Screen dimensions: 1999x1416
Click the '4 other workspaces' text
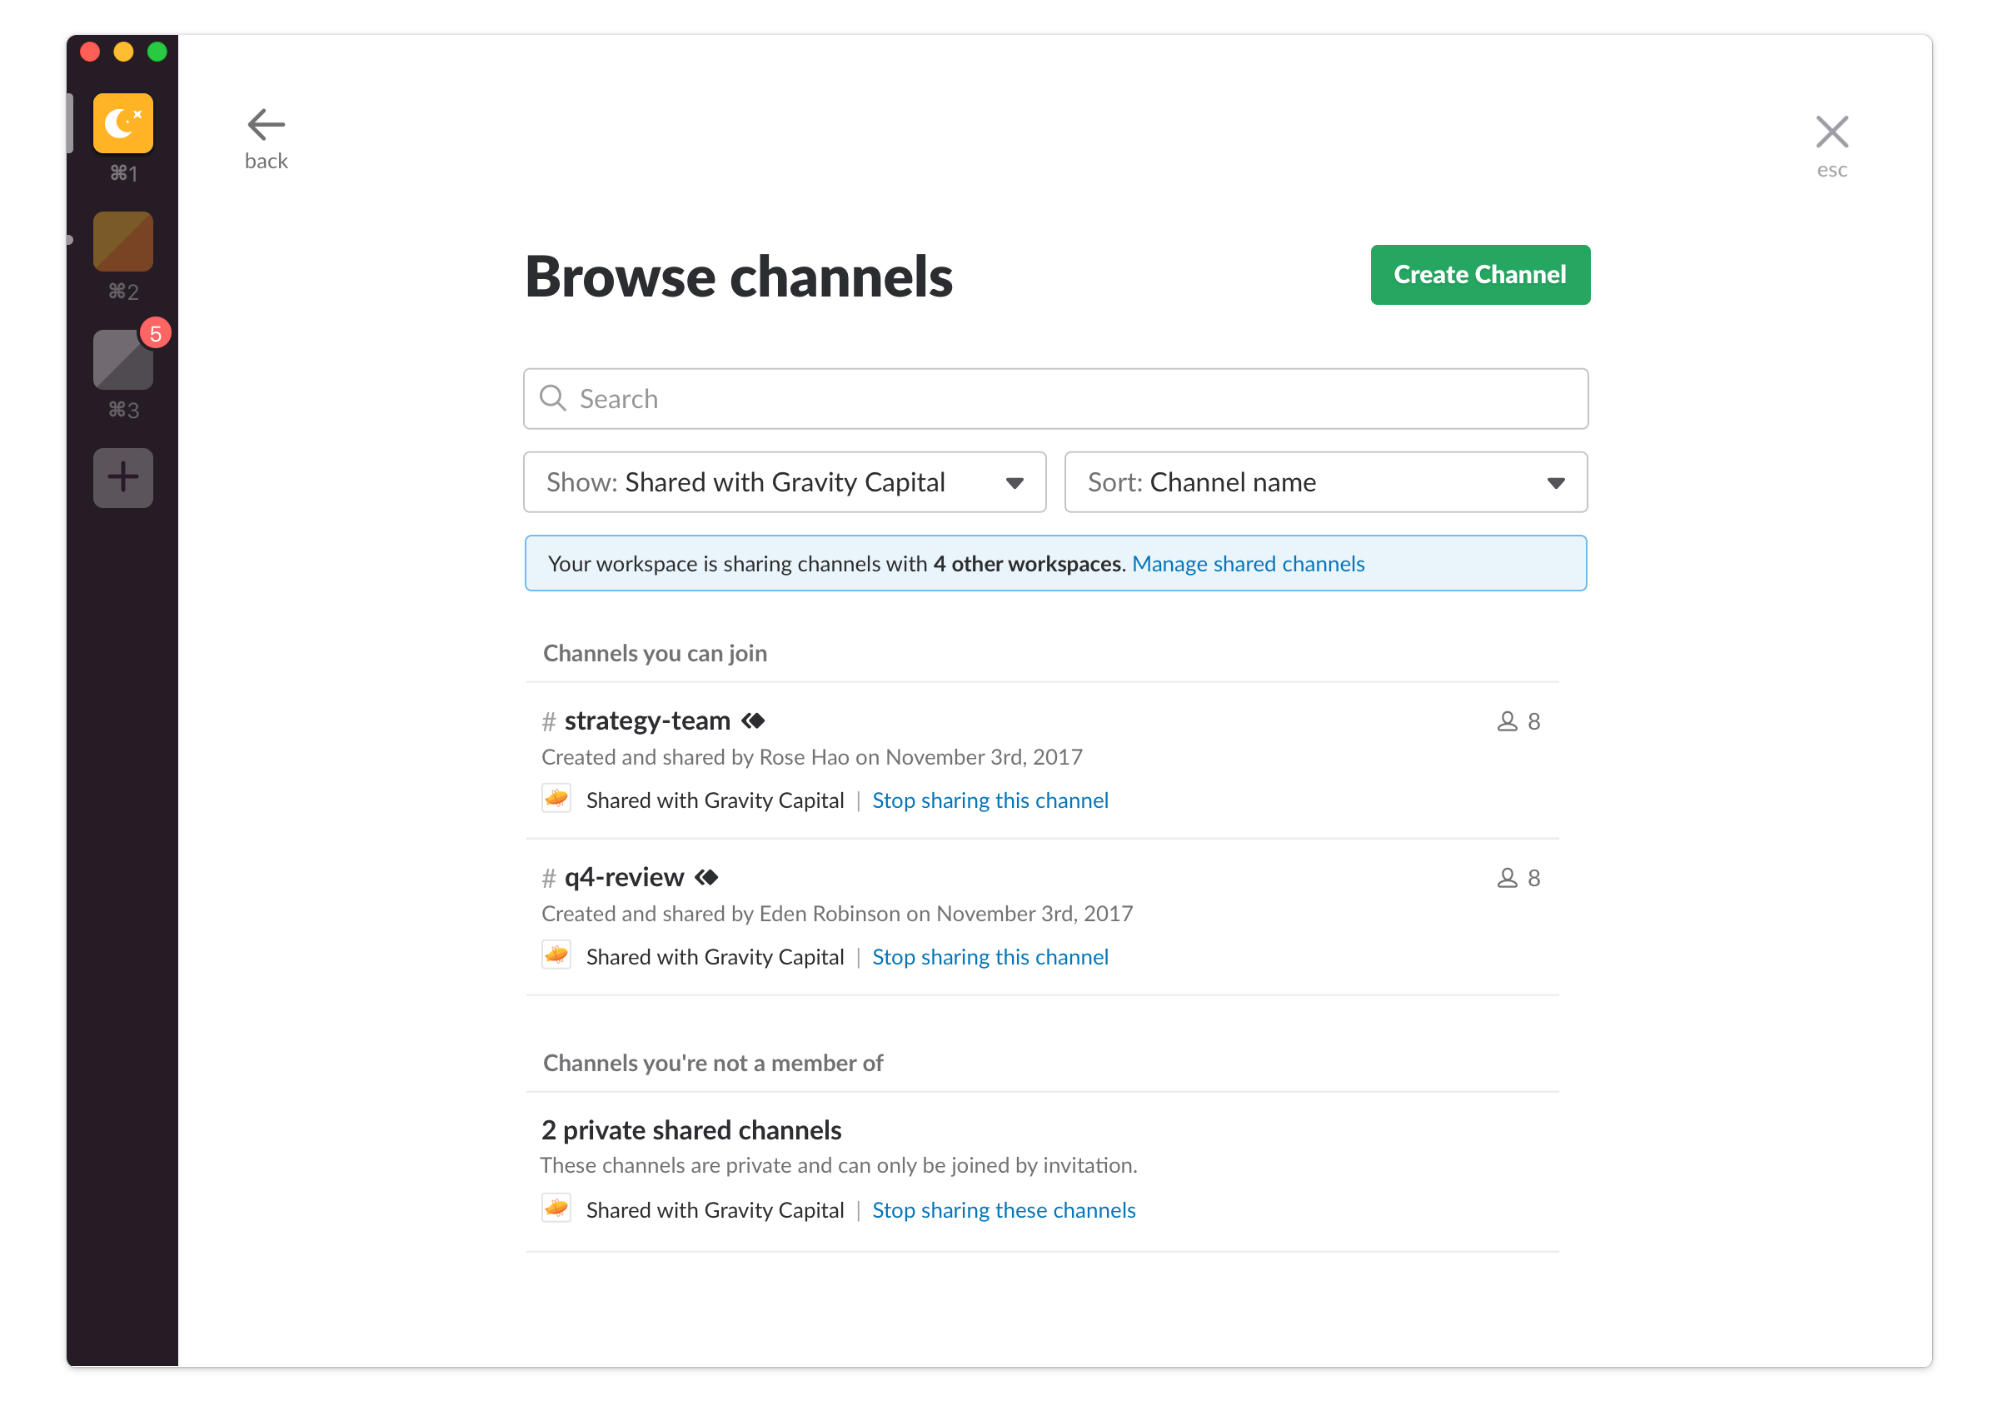[x=1027, y=564]
